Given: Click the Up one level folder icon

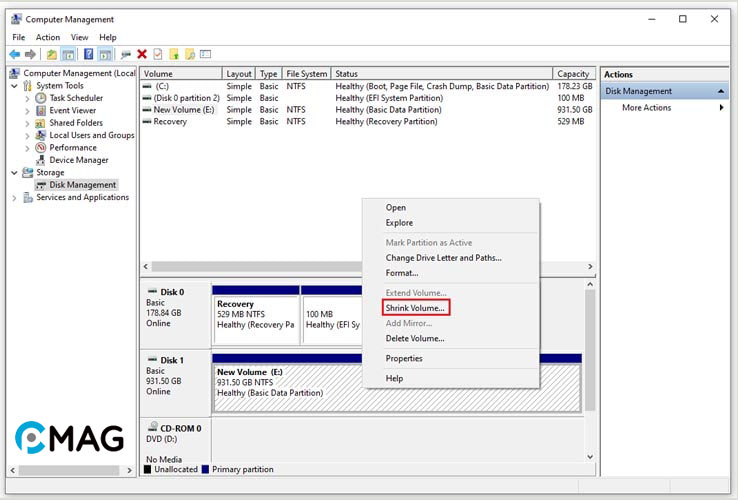Looking at the screenshot, I should (51, 54).
